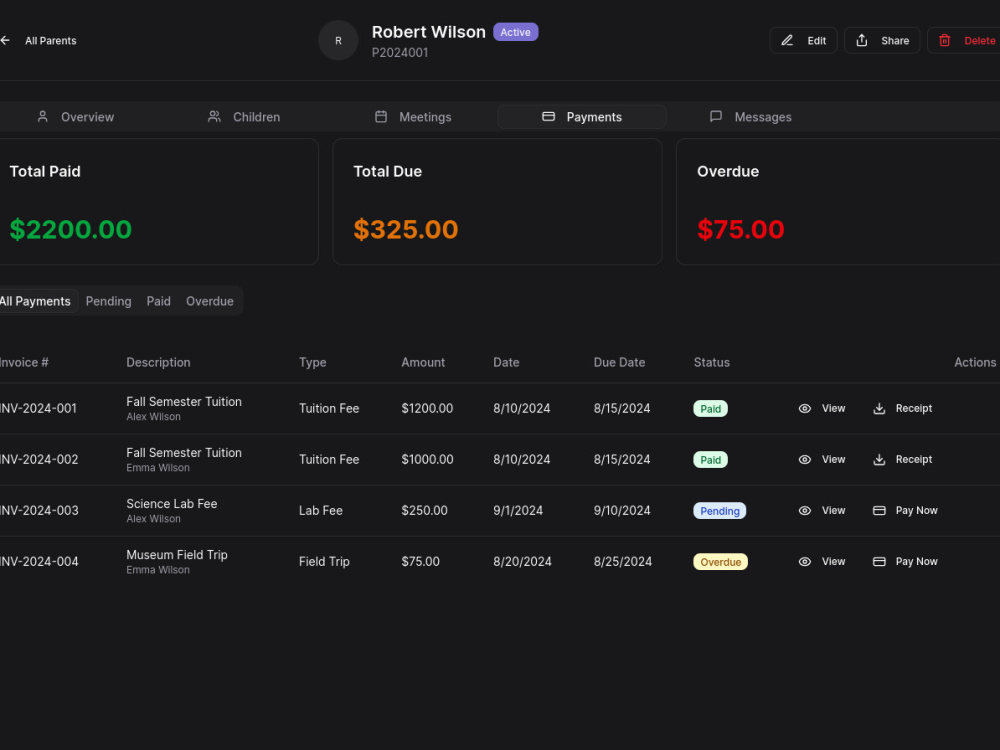This screenshot has width=1000, height=750.
Task: Click the Museum Field Trip description
Action: tap(177, 555)
